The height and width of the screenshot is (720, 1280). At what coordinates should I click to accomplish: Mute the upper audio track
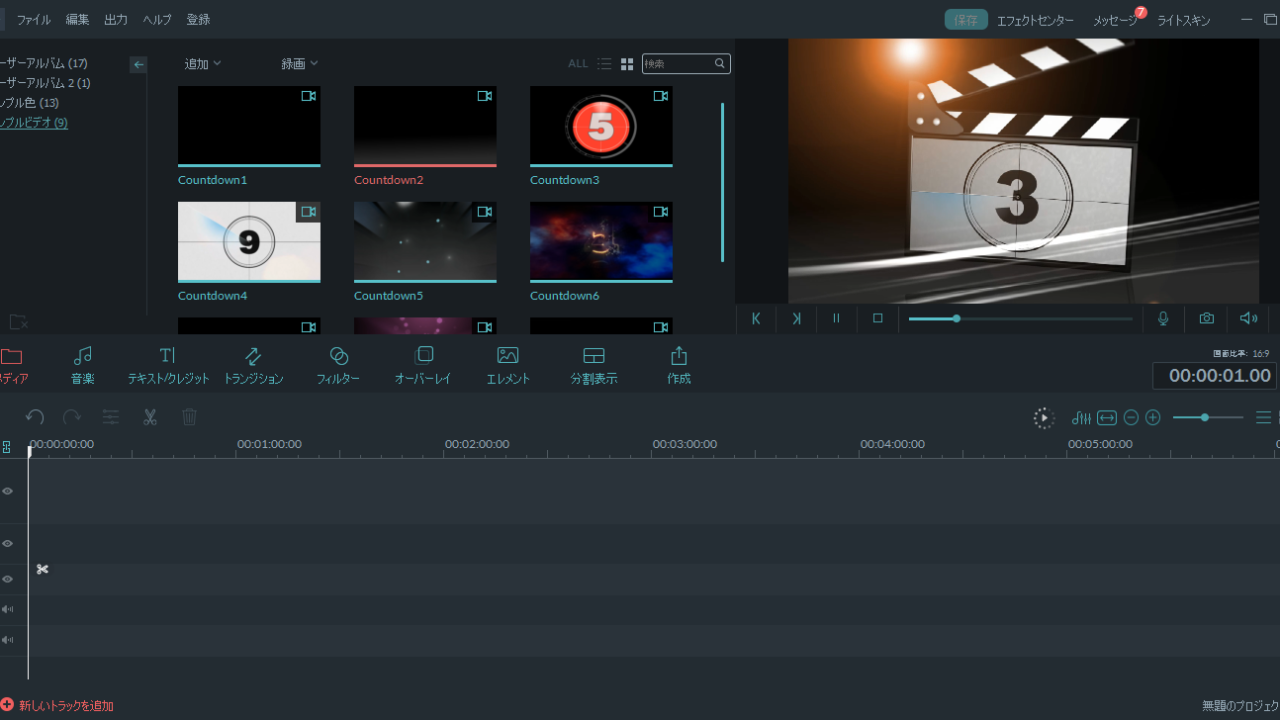[7, 609]
